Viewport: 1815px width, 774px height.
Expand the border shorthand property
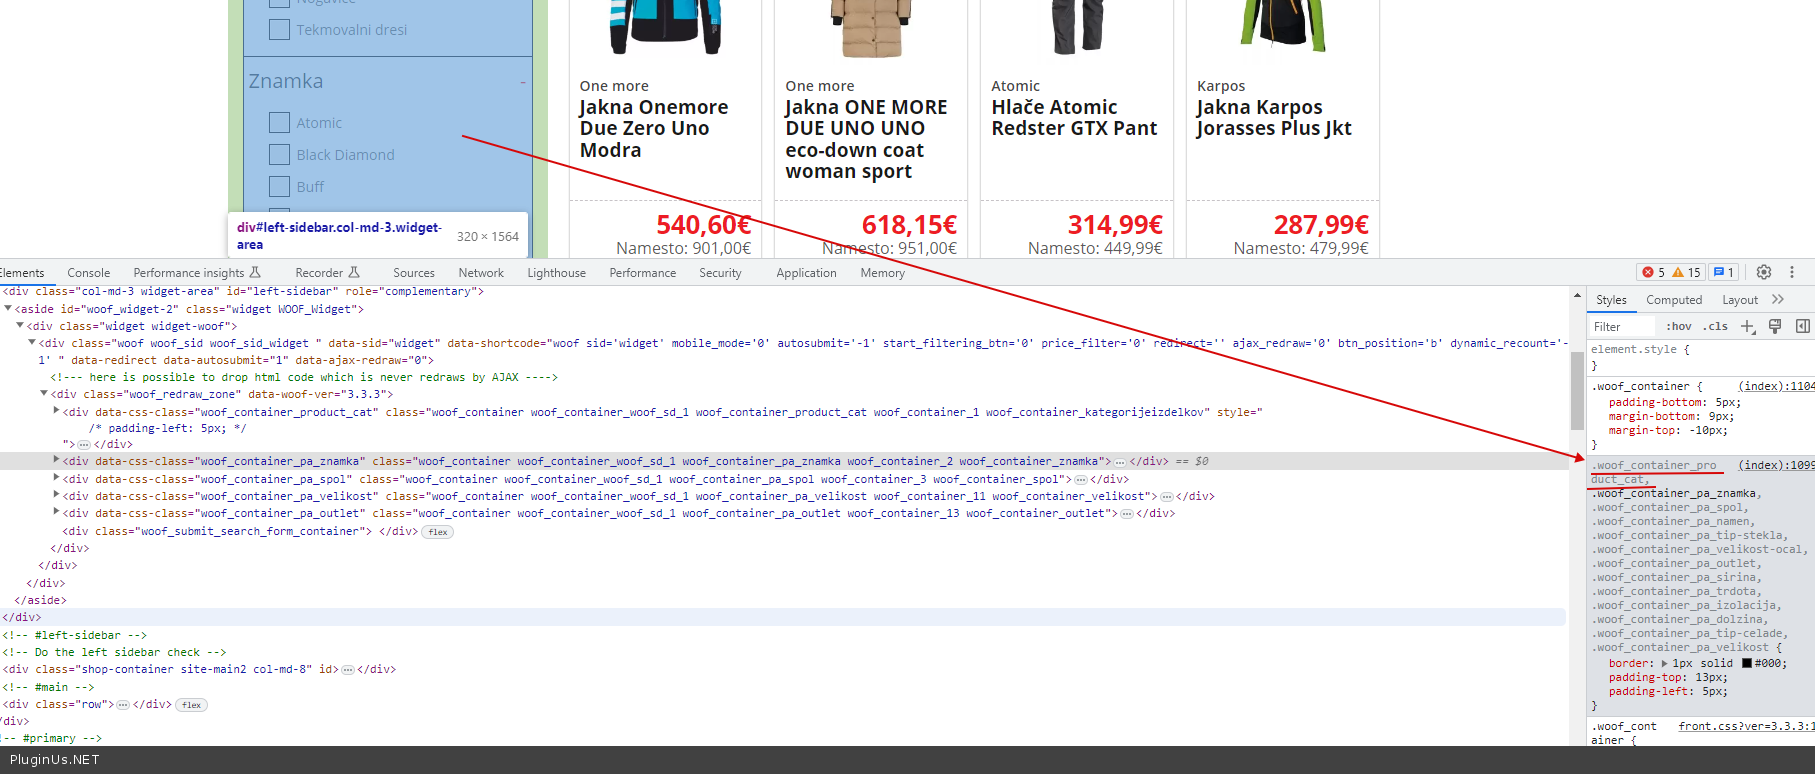coord(1664,663)
